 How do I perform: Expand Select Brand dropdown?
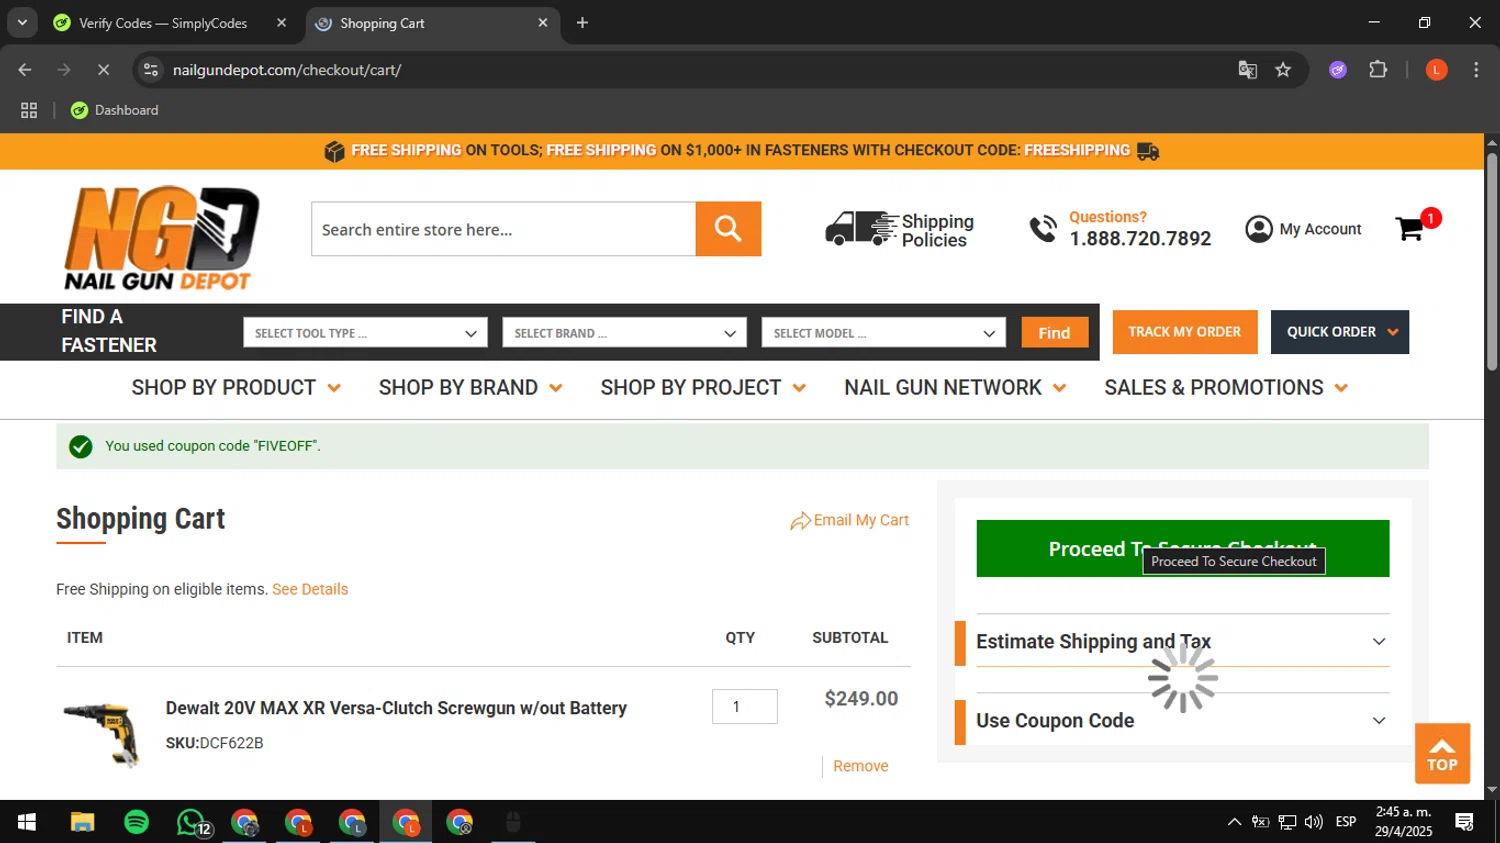pos(624,333)
